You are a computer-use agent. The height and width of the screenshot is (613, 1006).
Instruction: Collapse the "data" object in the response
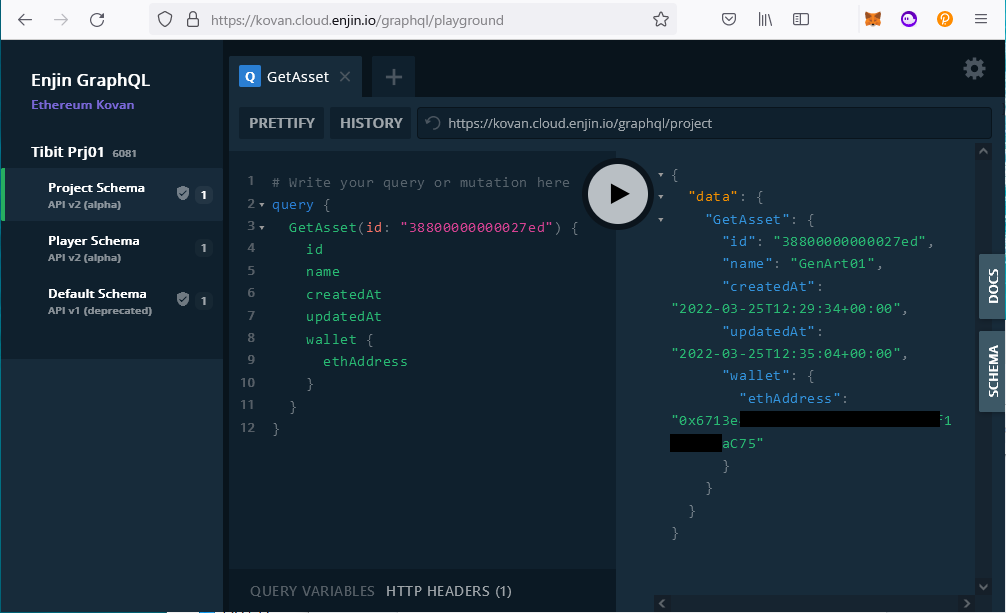661,196
